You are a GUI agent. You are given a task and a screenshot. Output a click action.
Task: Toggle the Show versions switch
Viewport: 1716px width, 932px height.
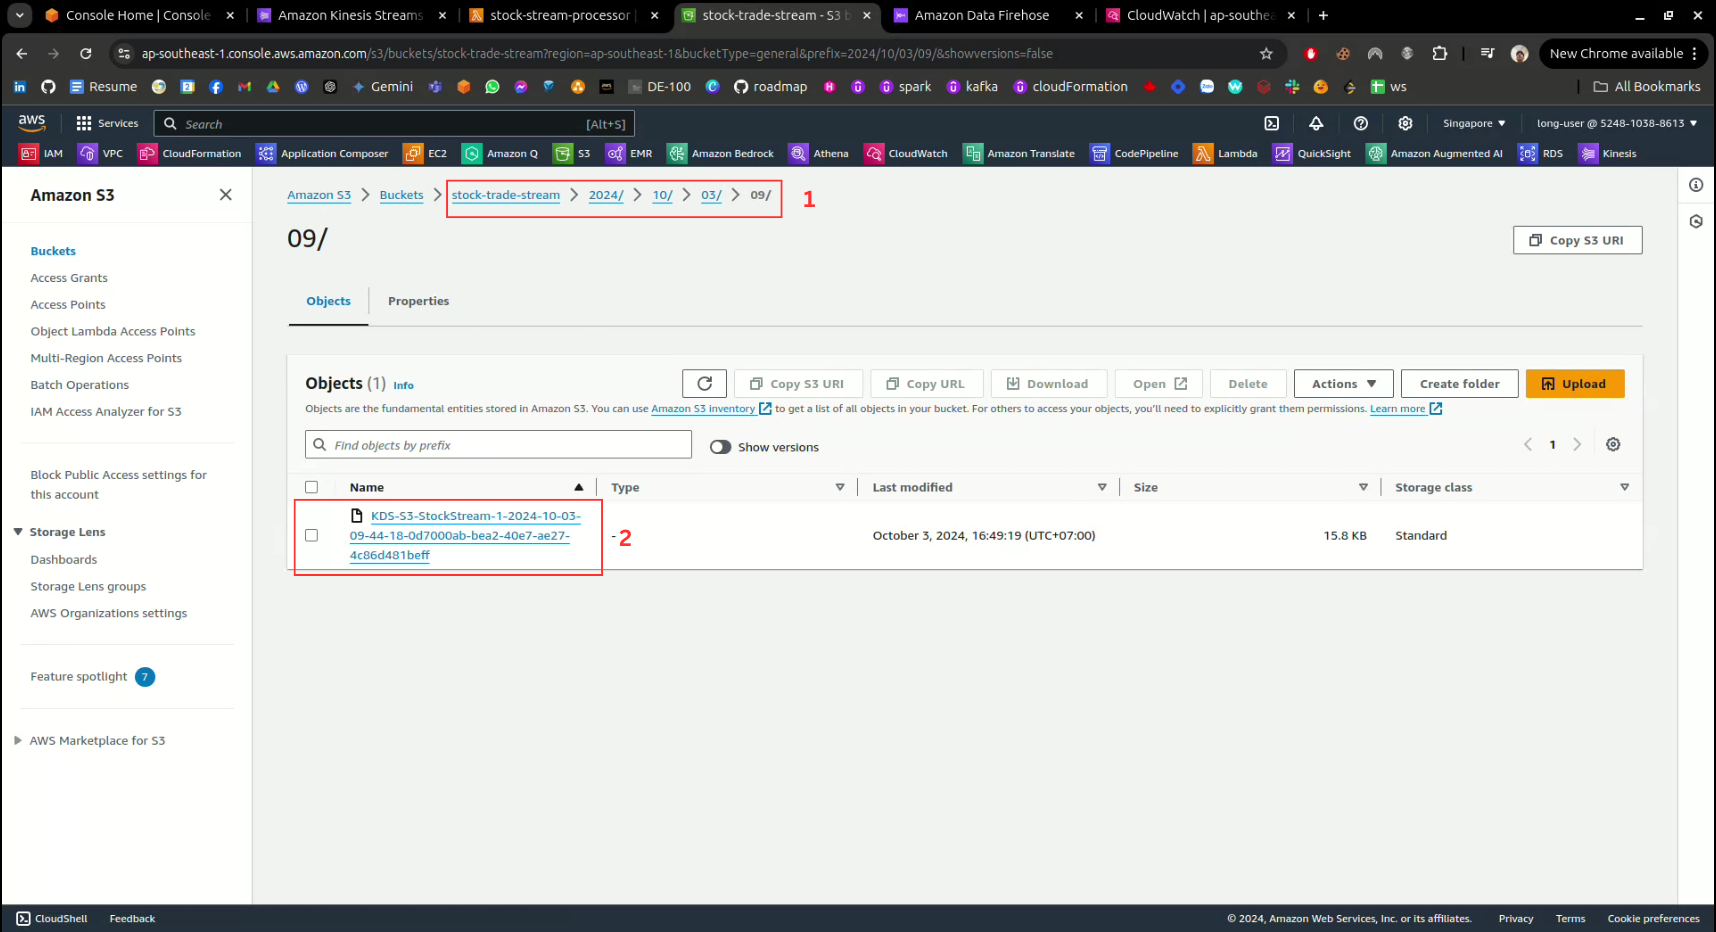720,447
